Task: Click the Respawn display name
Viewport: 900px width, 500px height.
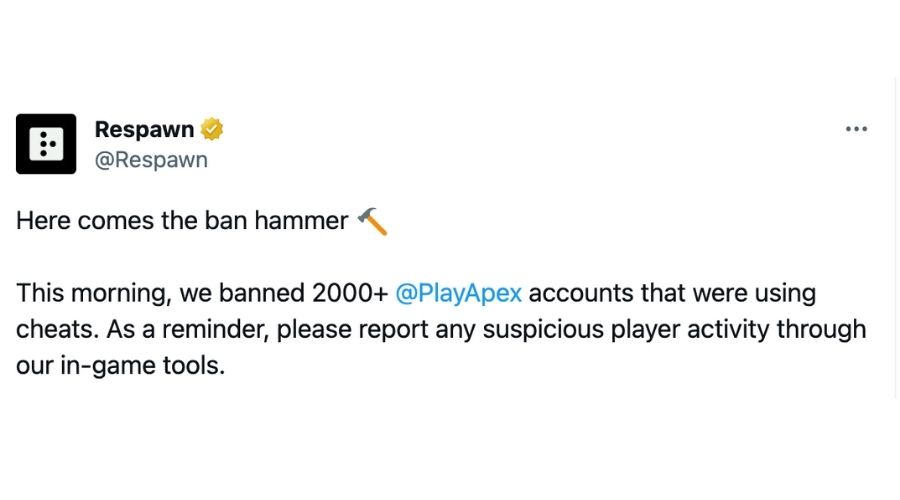Action: click(x=144, y=129)
